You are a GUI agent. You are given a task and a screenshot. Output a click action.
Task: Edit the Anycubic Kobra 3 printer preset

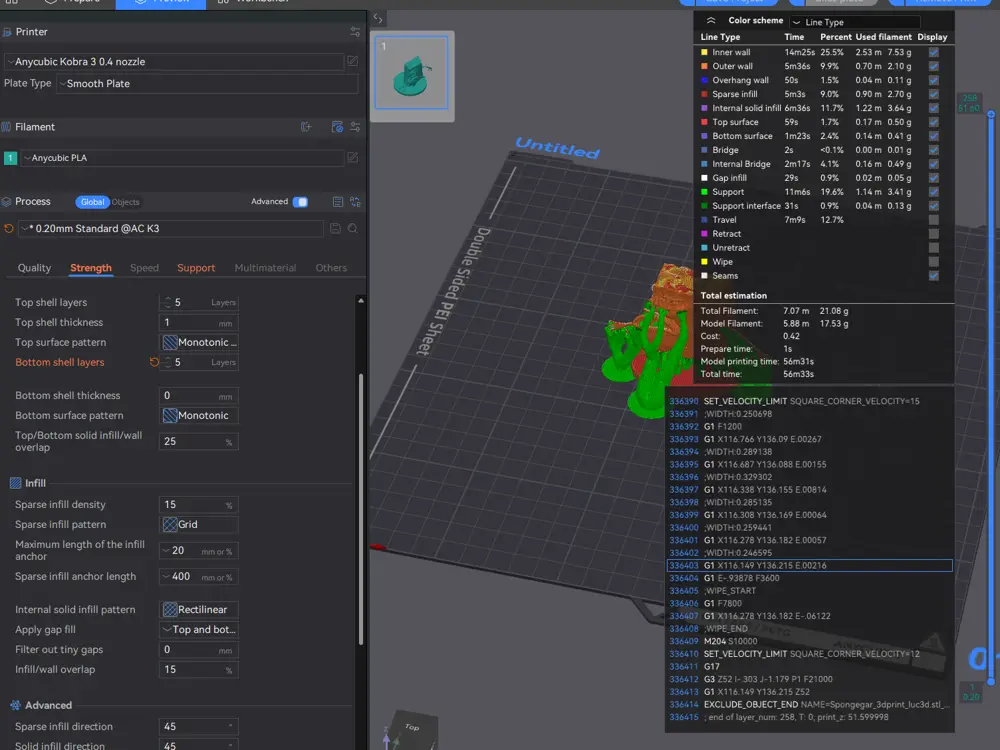pyautogui.click(x=353, y=61)
